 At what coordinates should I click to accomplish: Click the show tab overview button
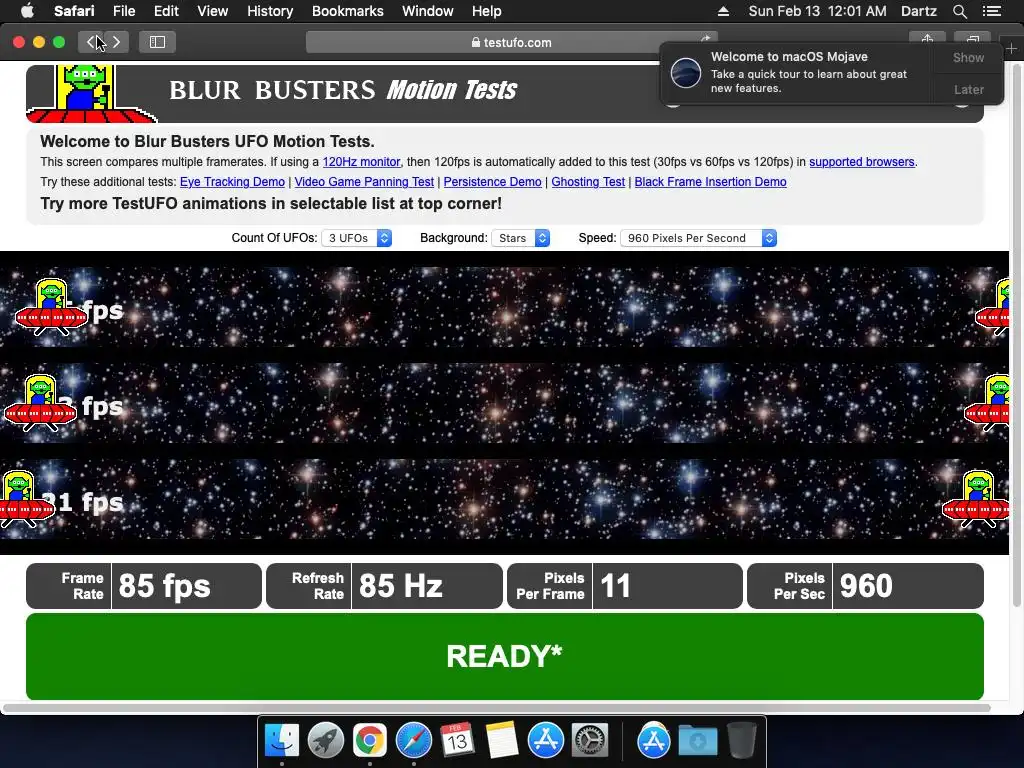pyautogui.click(x=972, y=40)
